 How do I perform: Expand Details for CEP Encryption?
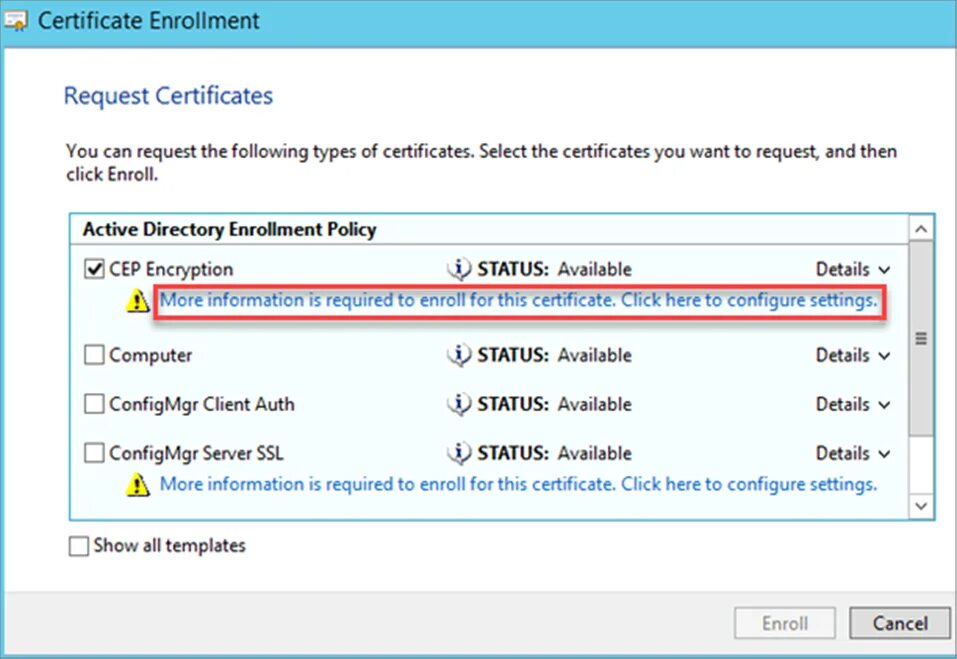click(853, 269)
